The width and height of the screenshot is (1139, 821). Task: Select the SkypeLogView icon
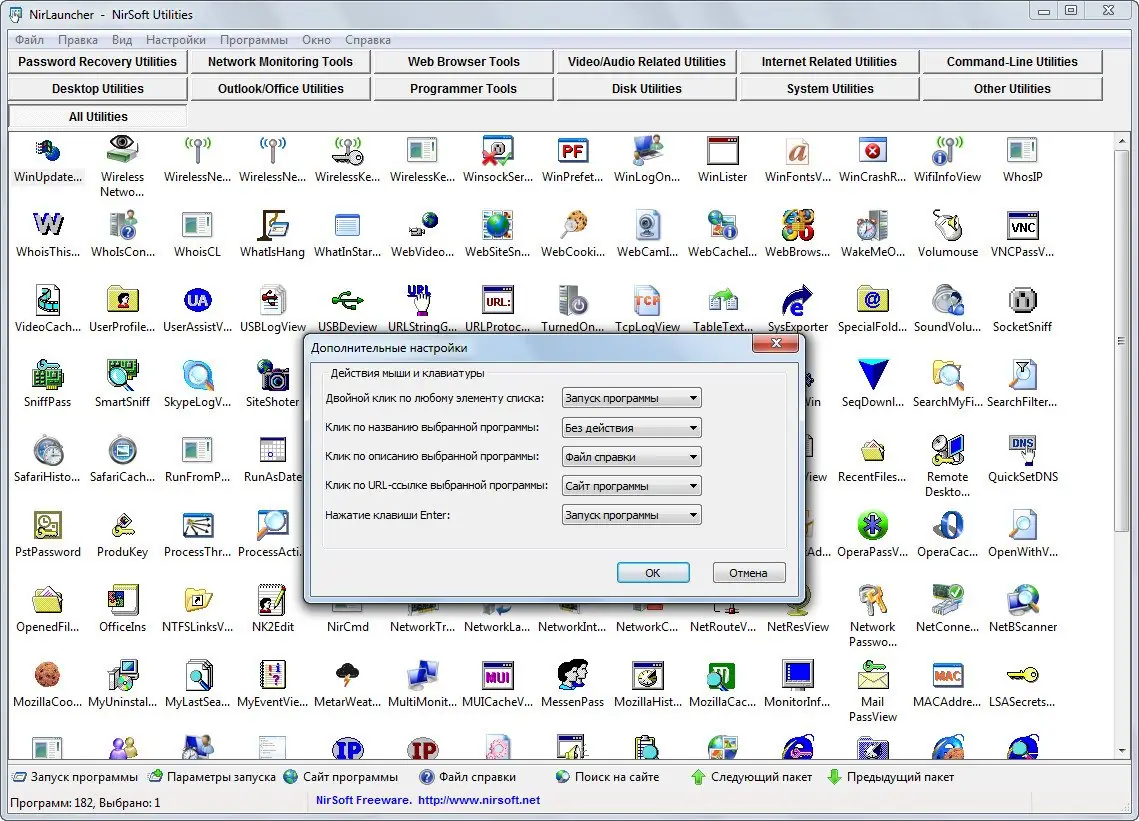(x=198, y=376)
